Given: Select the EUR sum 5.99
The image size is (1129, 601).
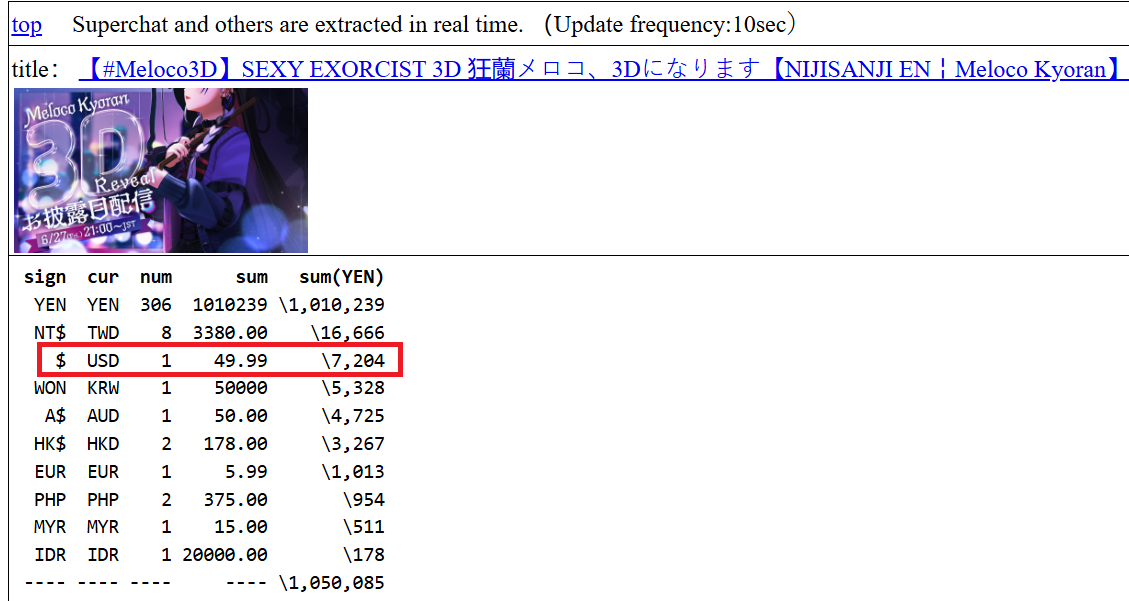Looking at the screenshot, I should pyautogui.click(x=246, y=472).
